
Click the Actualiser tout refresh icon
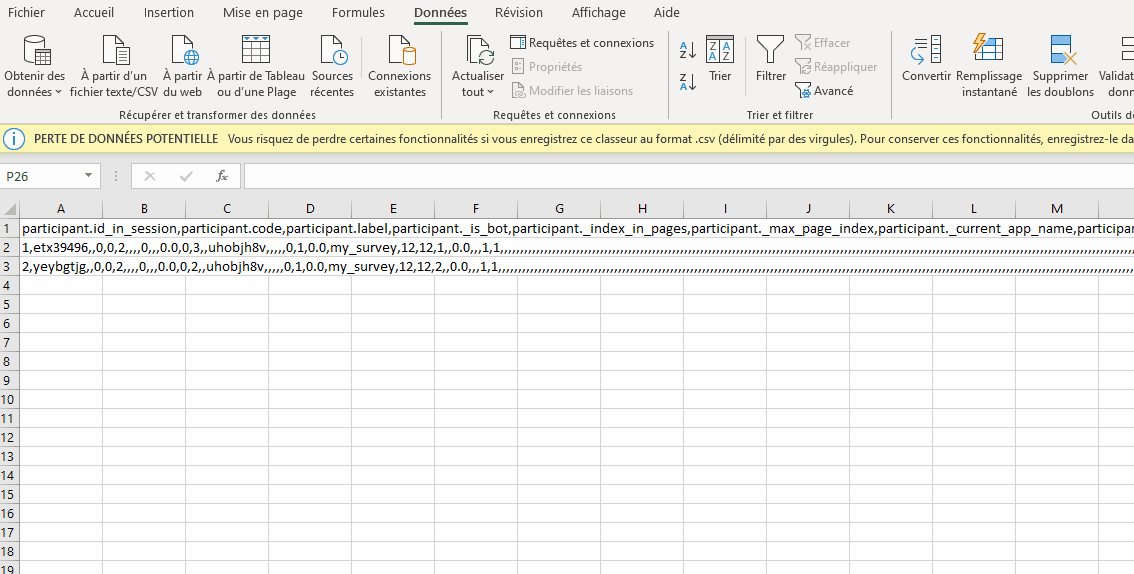point(478,51)
